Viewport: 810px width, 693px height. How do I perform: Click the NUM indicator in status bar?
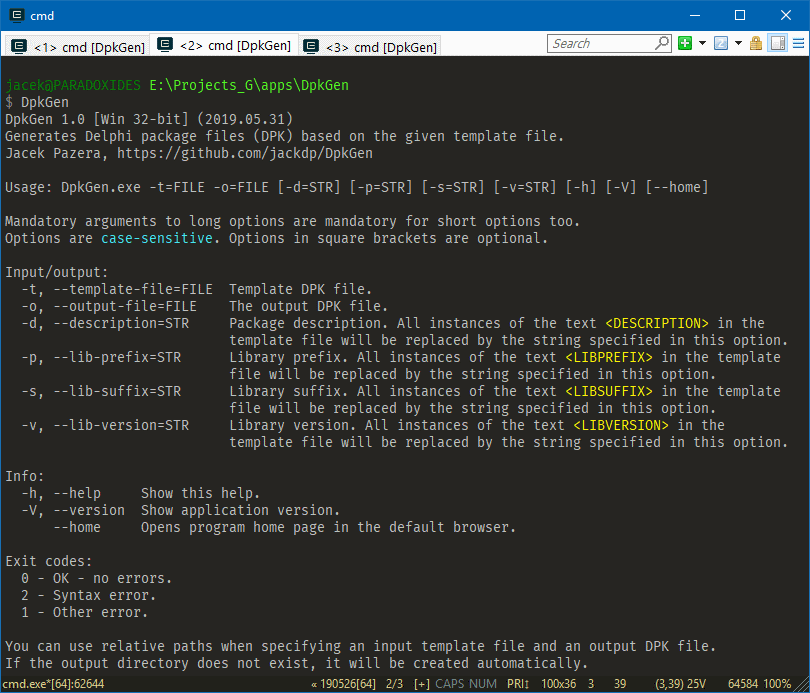[x=481, y=684]
